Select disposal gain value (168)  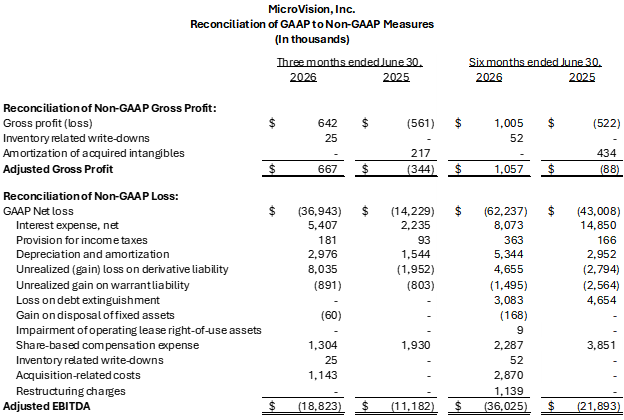513,315
